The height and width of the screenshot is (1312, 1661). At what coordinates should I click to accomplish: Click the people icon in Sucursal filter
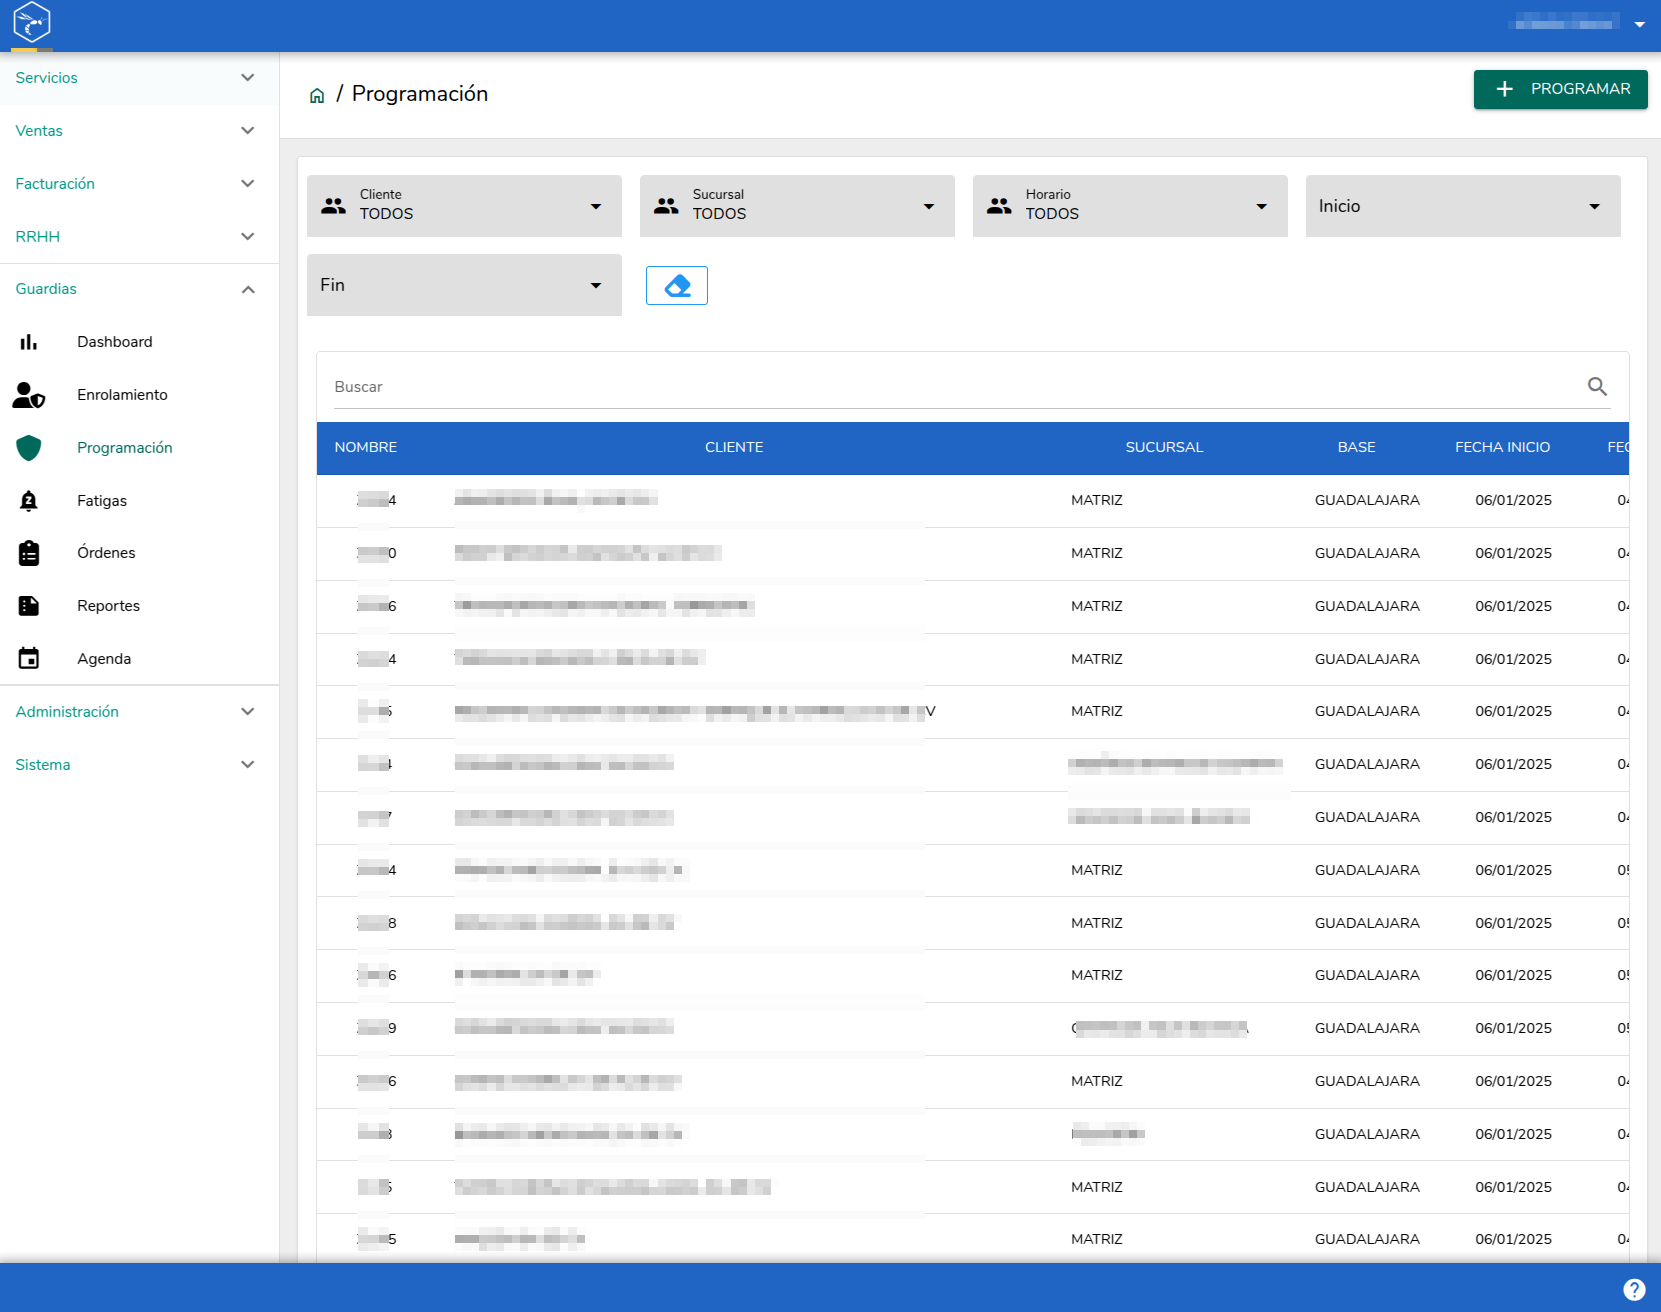(x=666, y=206)
